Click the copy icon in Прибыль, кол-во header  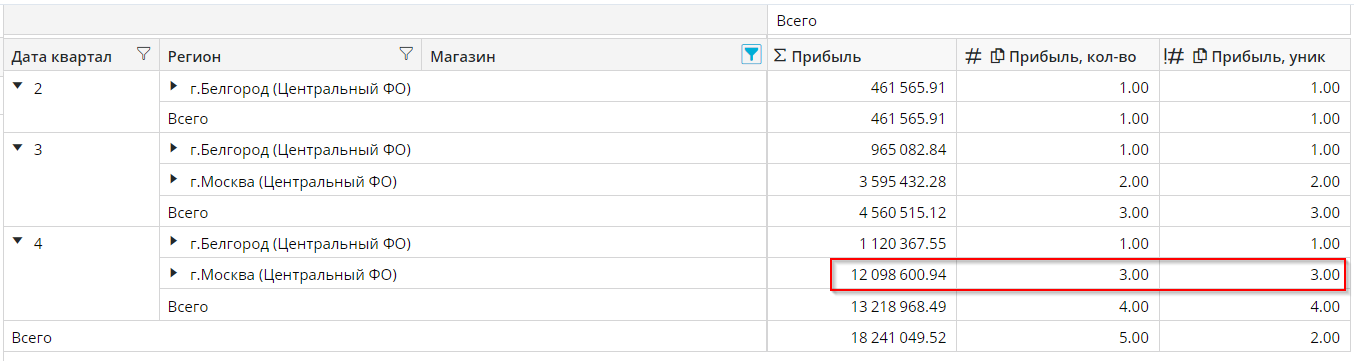click(997, 56)
